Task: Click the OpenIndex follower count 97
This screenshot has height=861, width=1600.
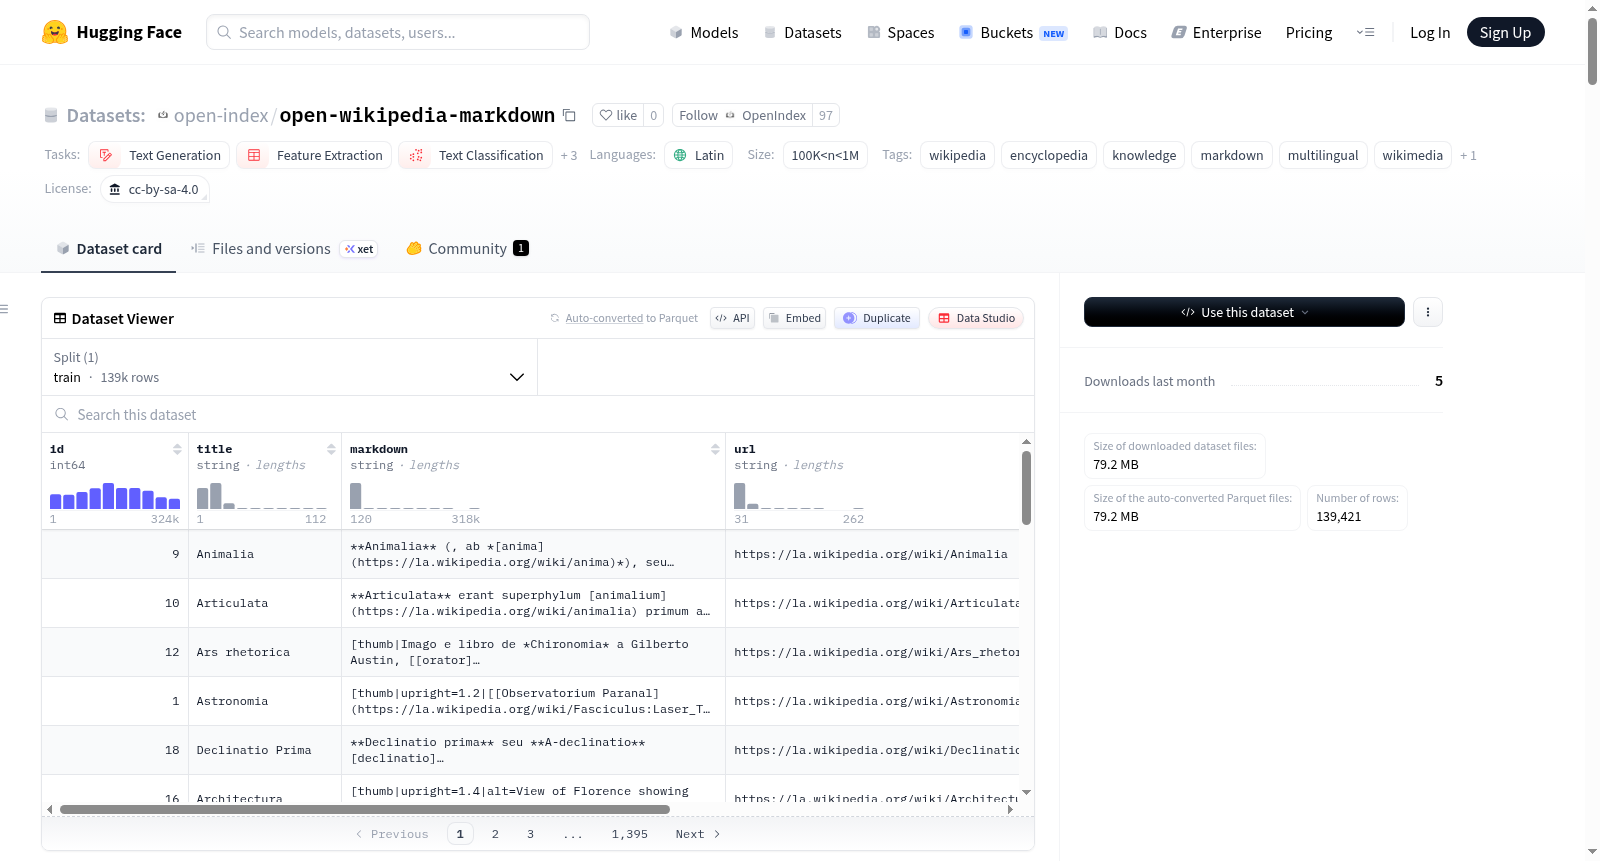Action: (826, 115)
